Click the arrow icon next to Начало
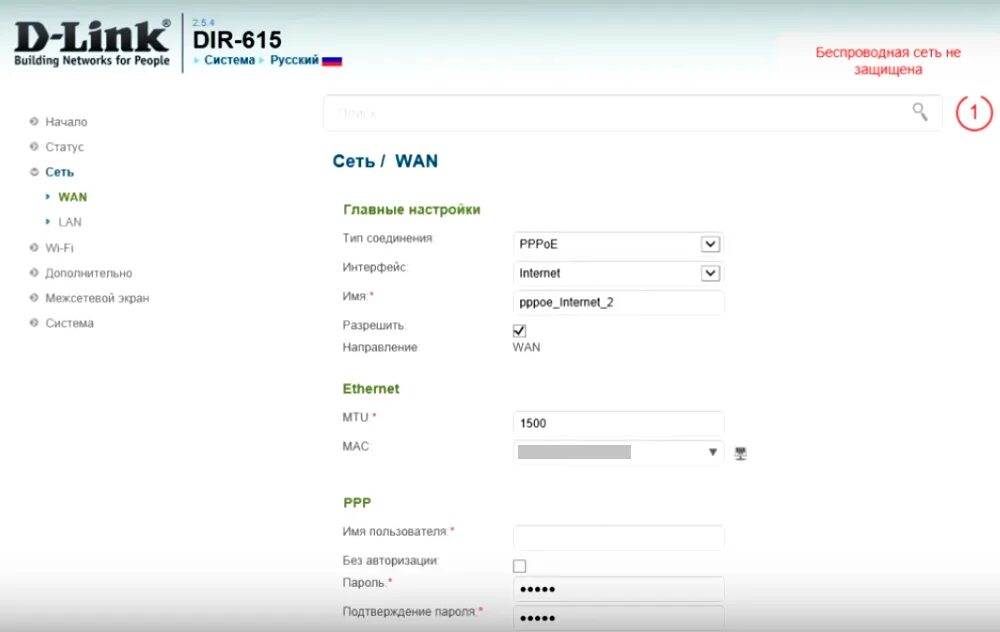 [x=33, y=121]
